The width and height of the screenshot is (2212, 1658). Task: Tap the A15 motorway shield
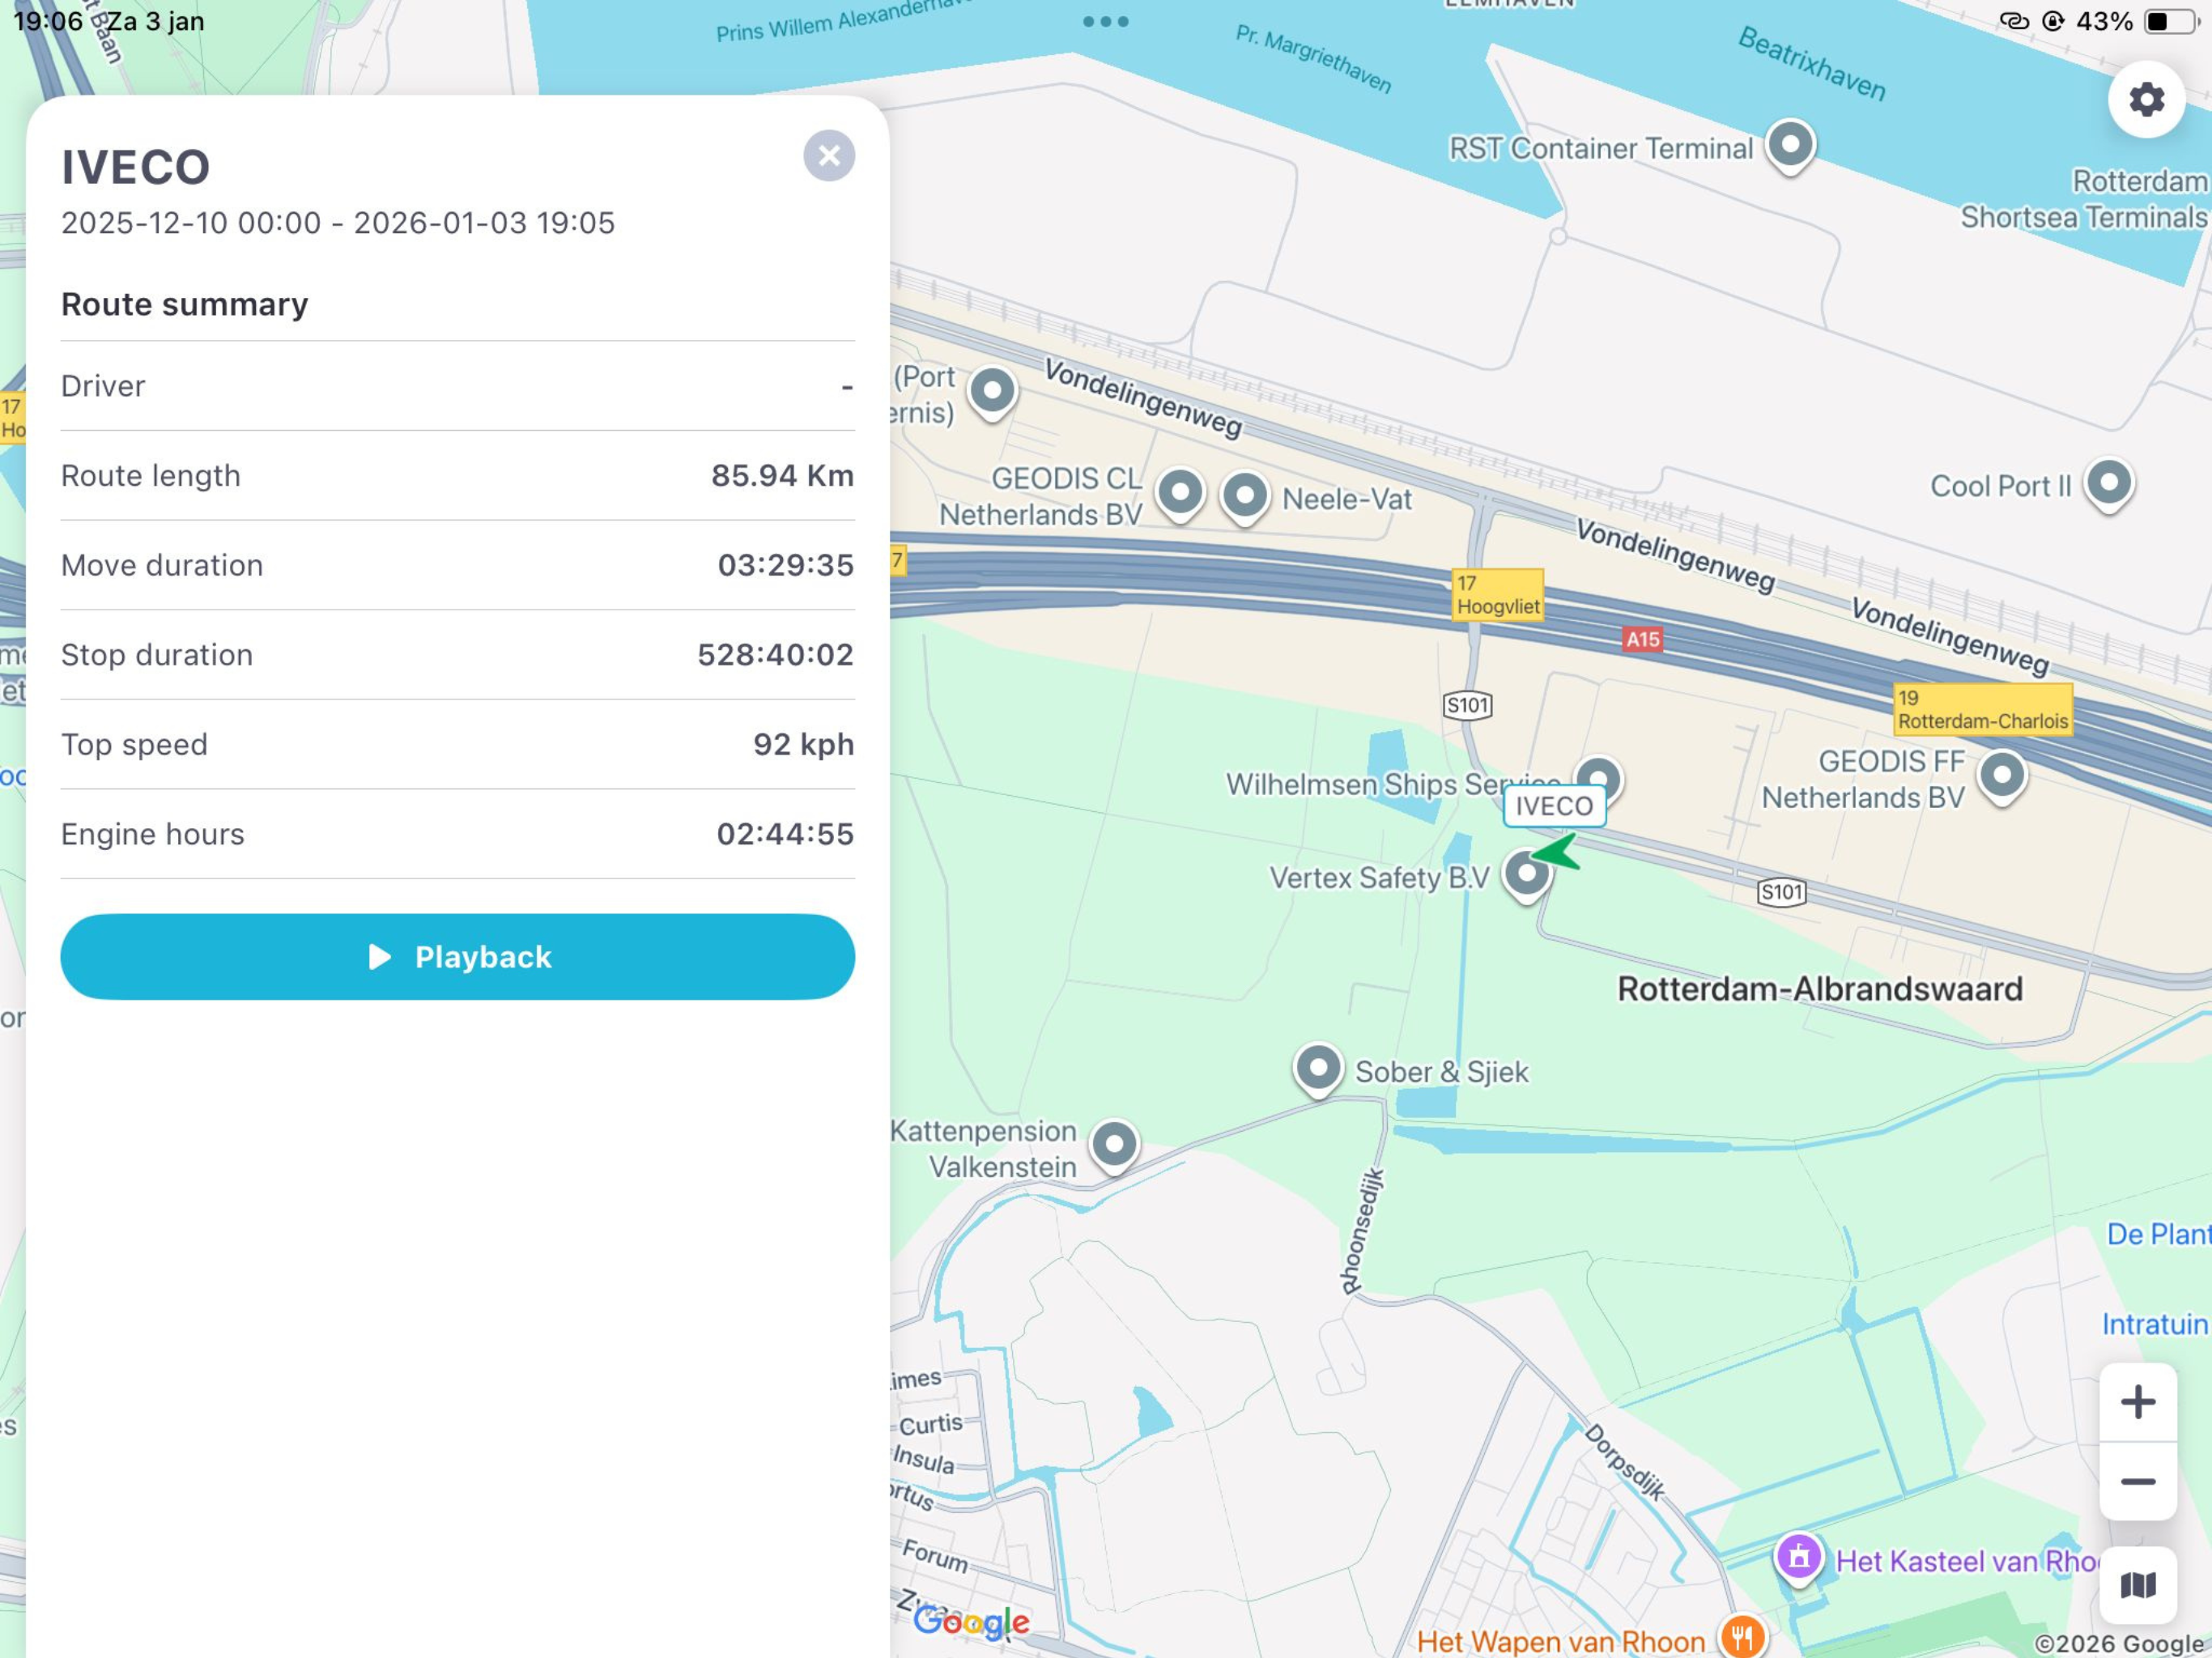pyautogui.click(x=1642, y=639)
